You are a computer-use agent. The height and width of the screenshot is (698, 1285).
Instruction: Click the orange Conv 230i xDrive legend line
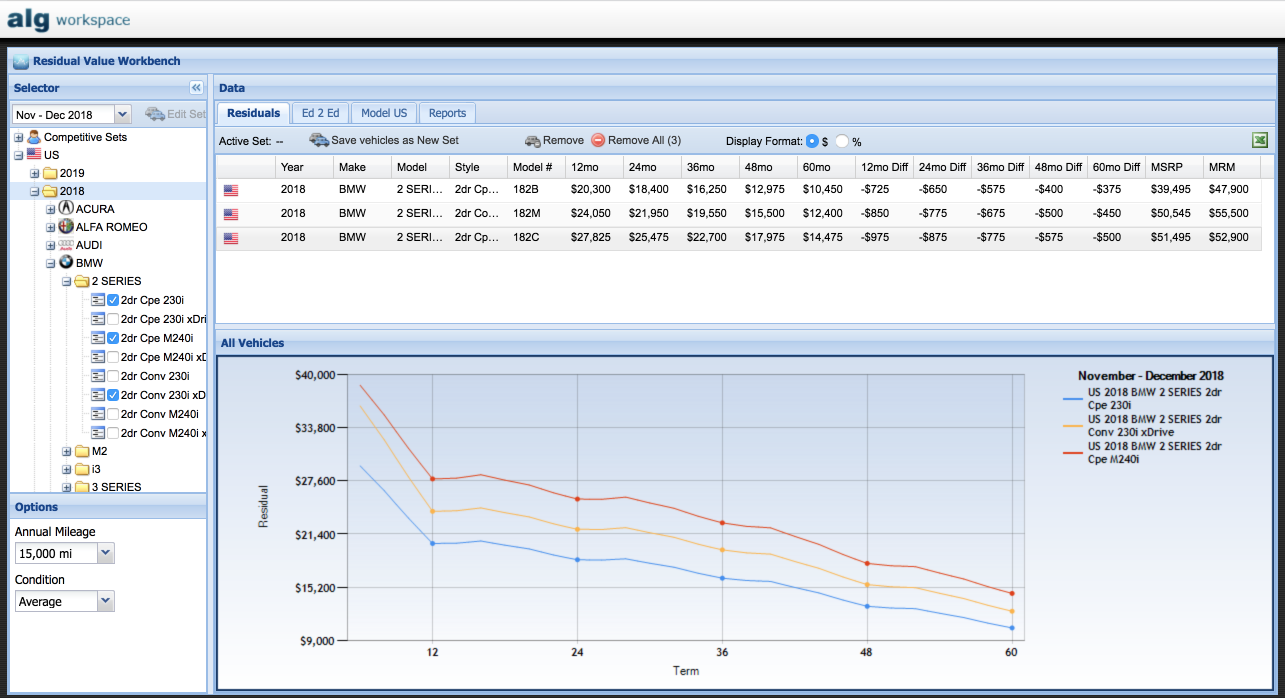(1073, 425)
